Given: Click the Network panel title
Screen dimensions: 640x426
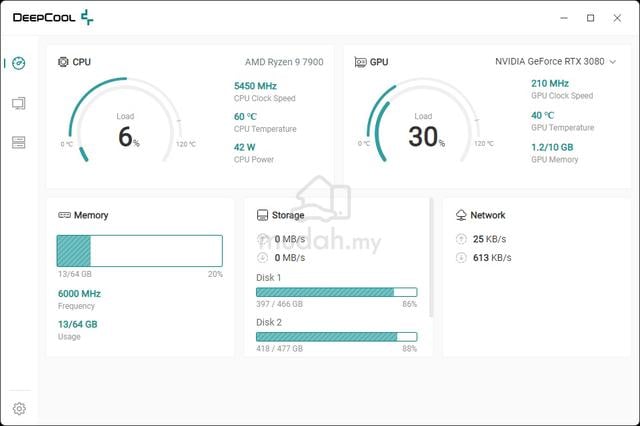Looking at the screenshot, I should [x=488, y=215].
